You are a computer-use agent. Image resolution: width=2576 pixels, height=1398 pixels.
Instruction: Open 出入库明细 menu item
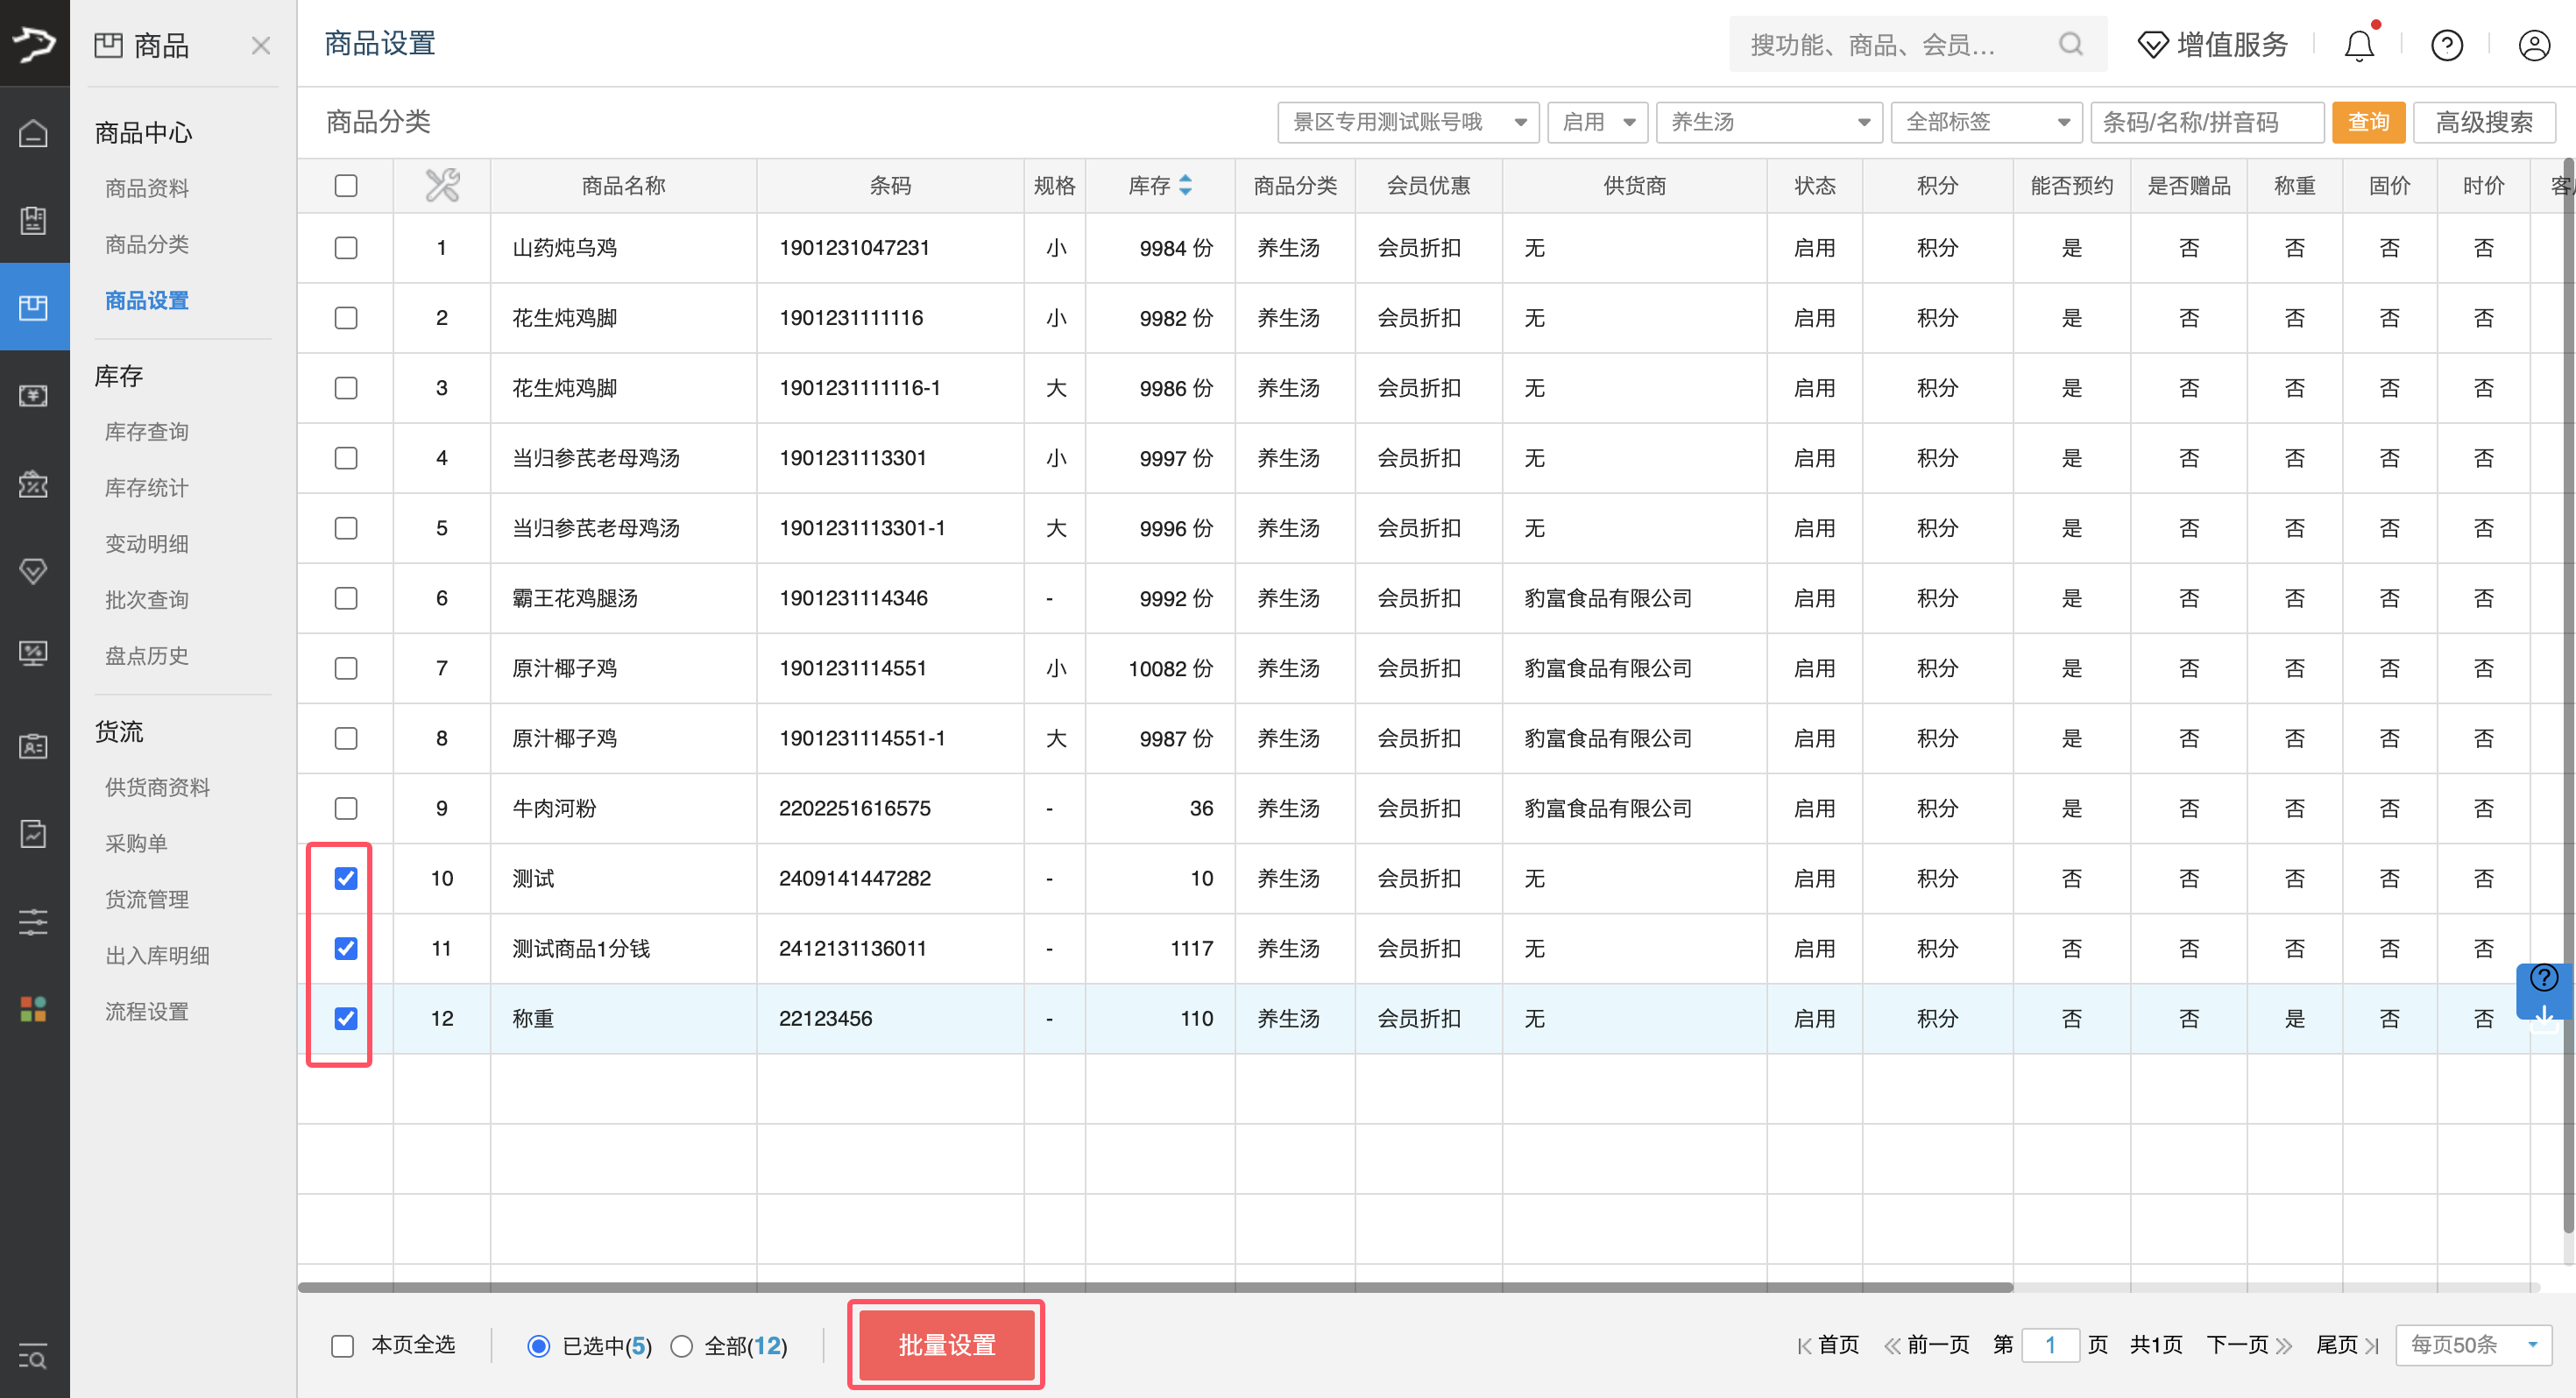(x=157, y=955)
